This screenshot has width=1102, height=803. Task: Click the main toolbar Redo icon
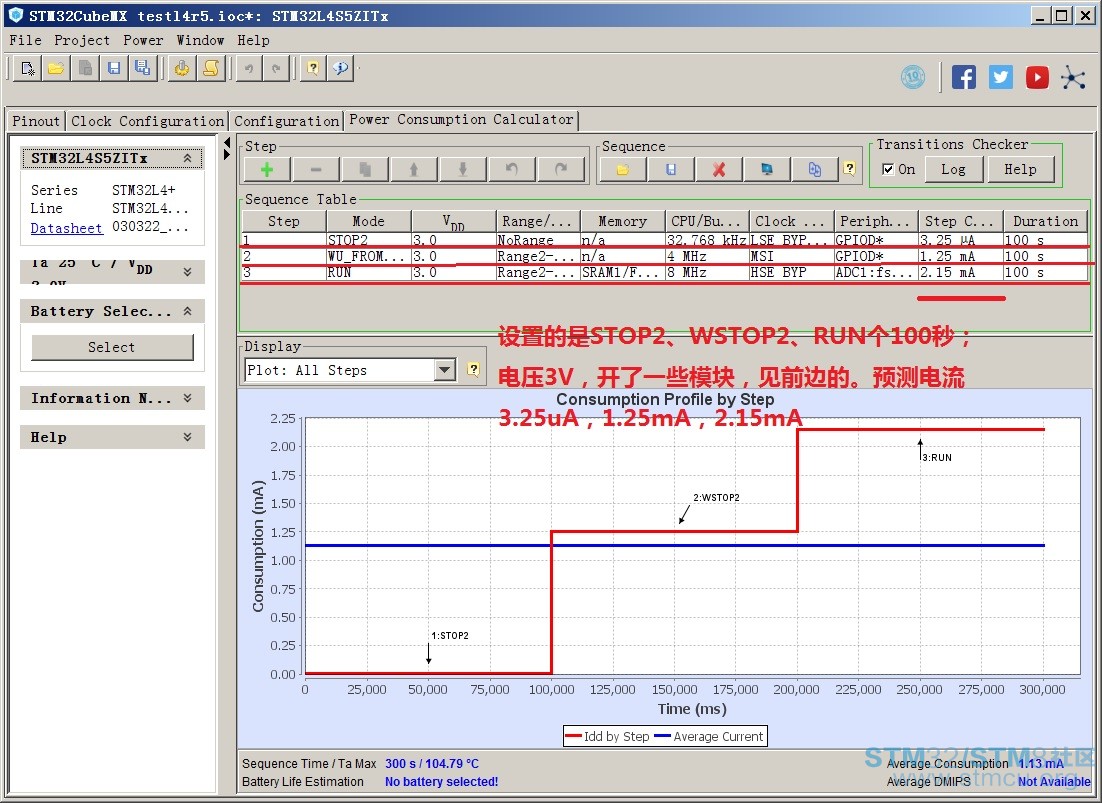(276, 68)
